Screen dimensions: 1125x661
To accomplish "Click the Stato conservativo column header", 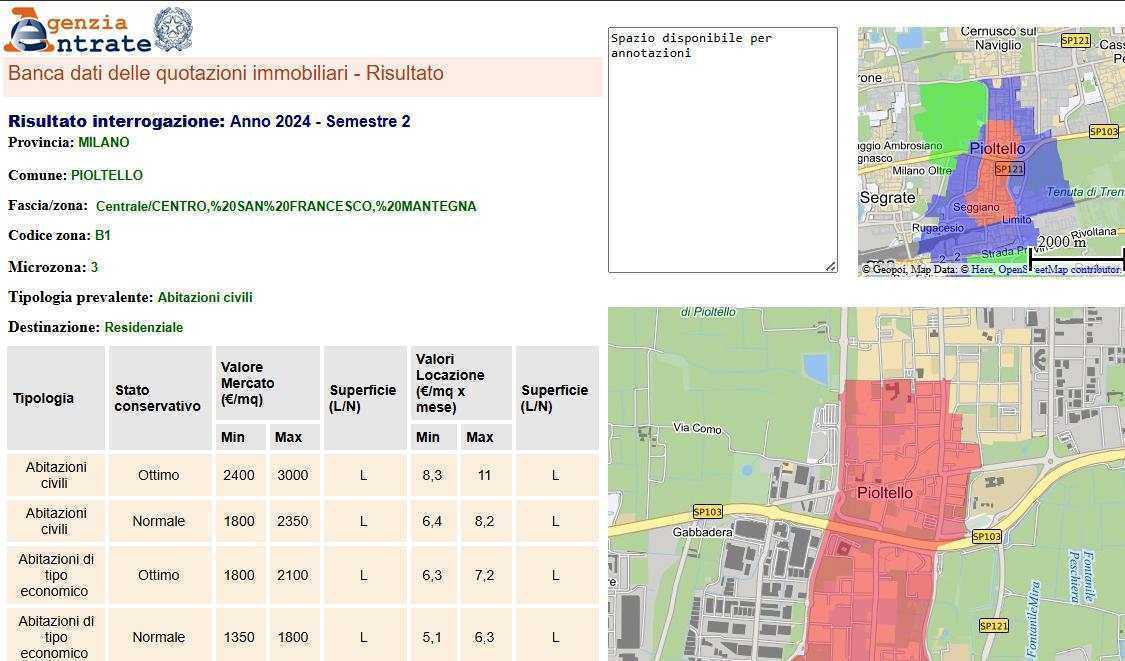I will [x=157, y=398].
